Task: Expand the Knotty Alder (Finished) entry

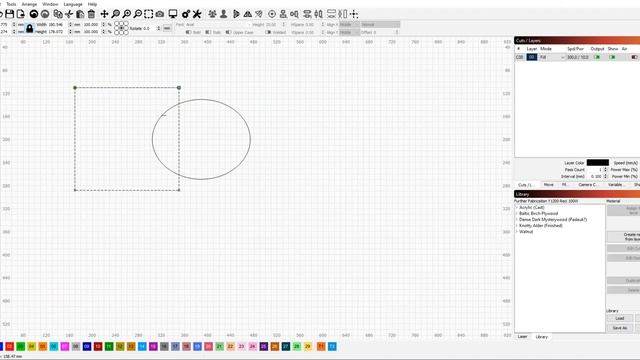Action: tap(517, 225)
